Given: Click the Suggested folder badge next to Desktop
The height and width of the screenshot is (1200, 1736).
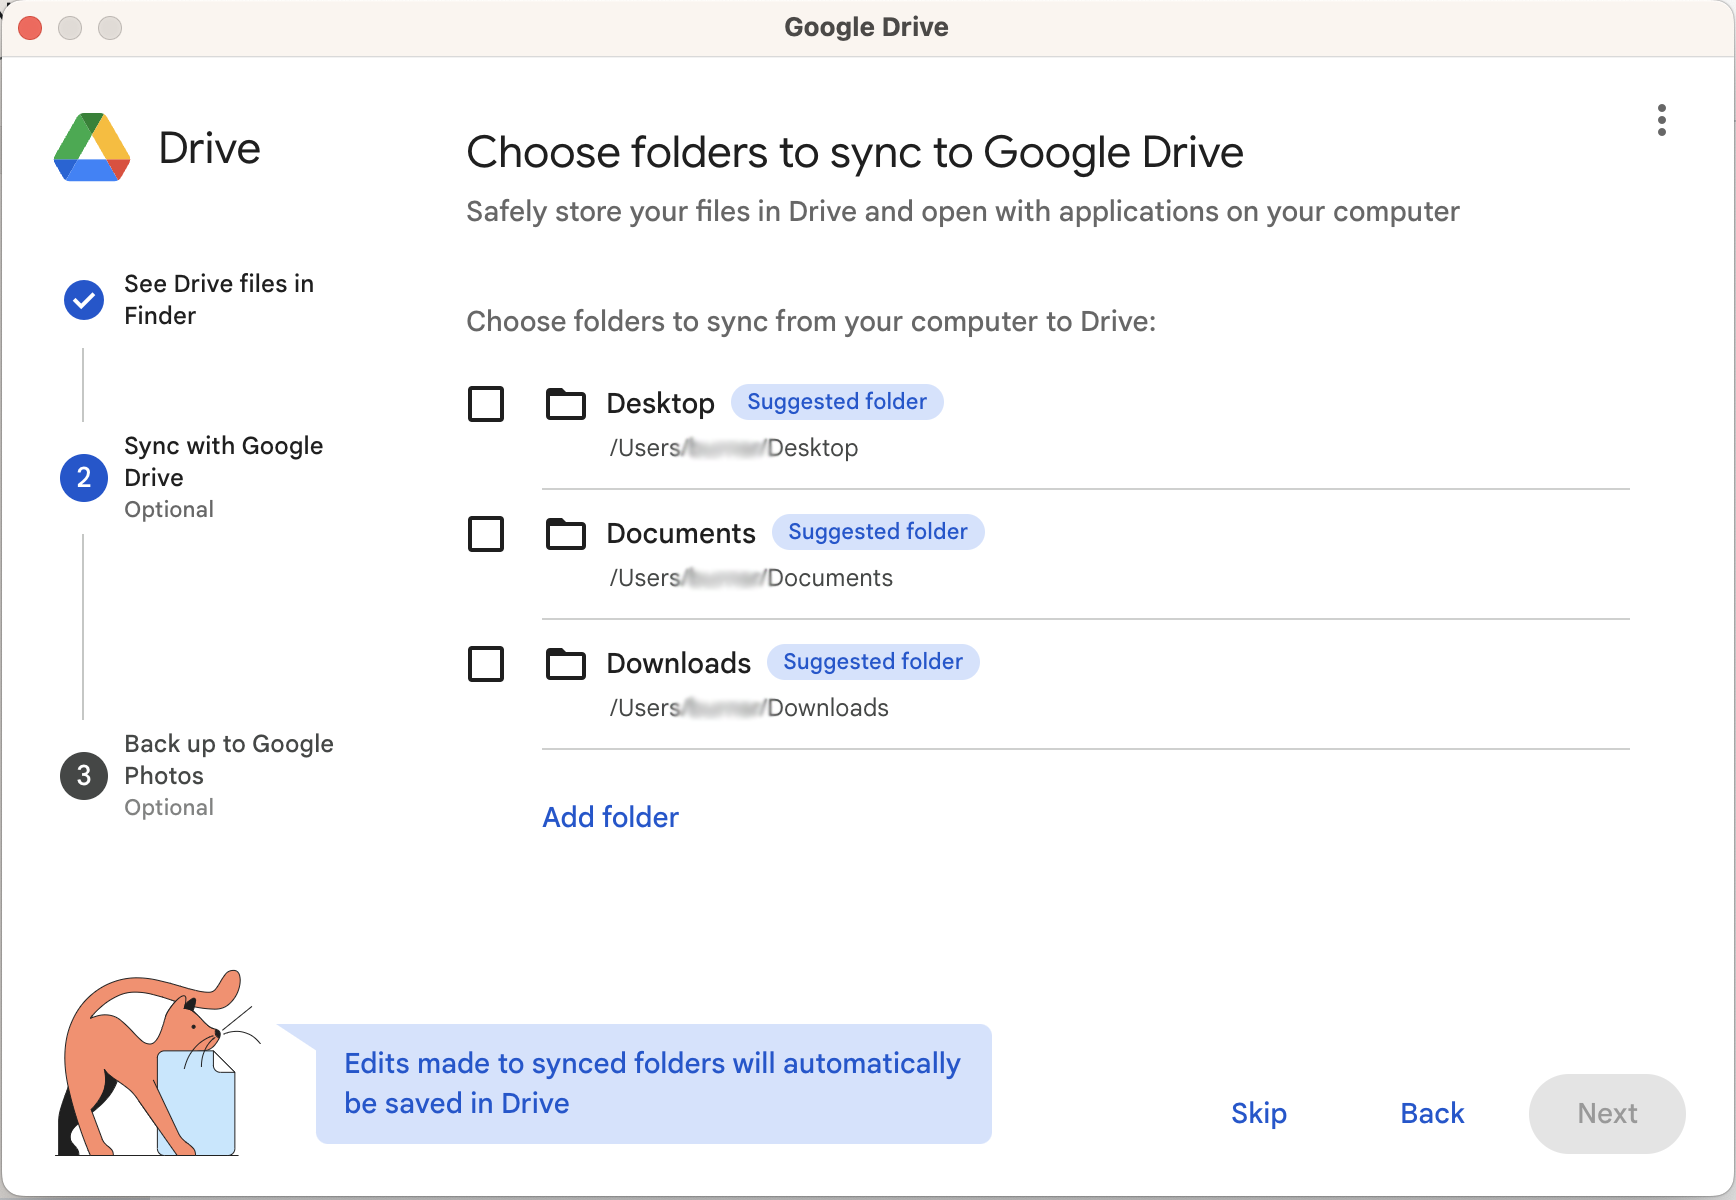Looking at the screenshot, I should point(837,401).
